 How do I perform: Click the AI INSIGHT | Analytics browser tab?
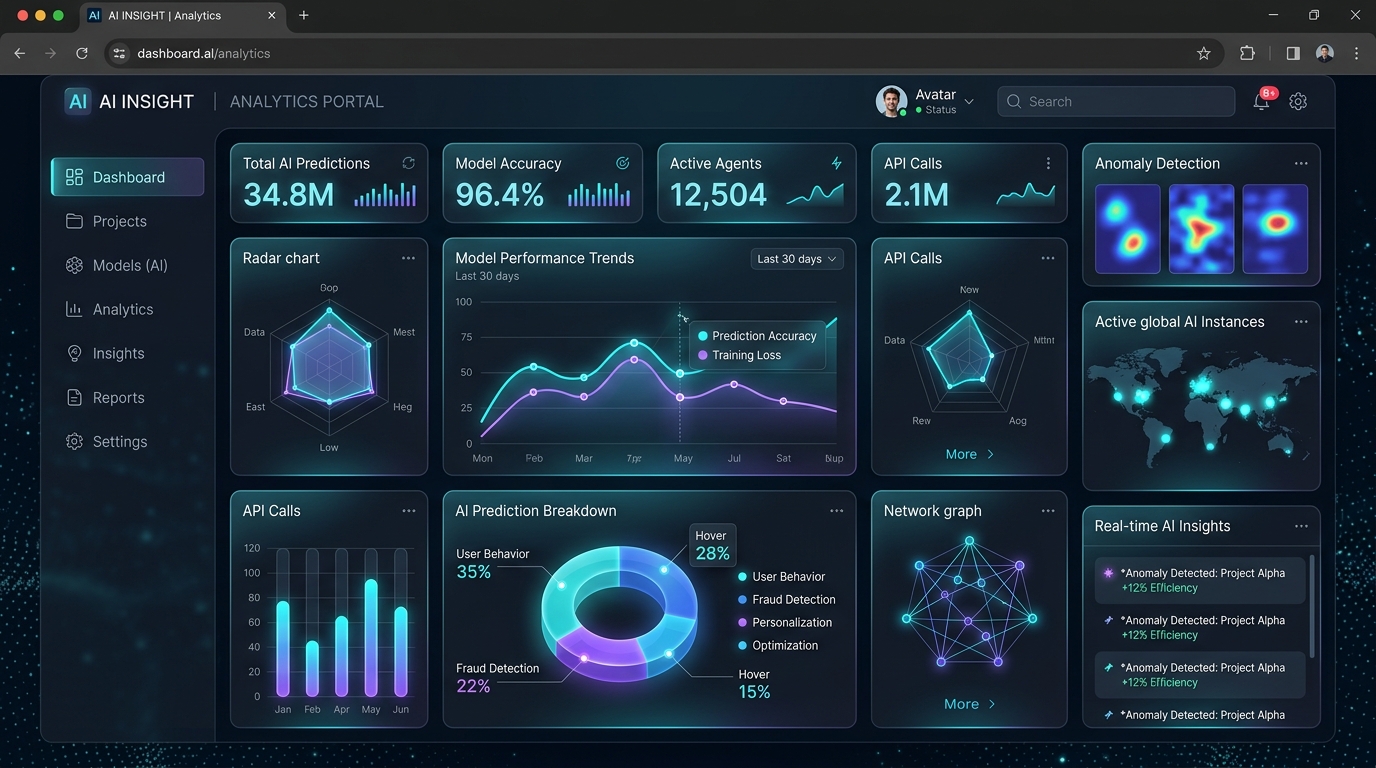click(183, 16)
